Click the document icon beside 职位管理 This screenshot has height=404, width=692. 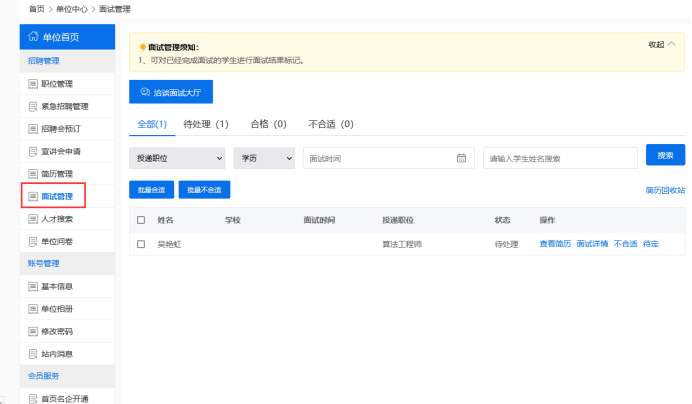[x=33, y=84]
